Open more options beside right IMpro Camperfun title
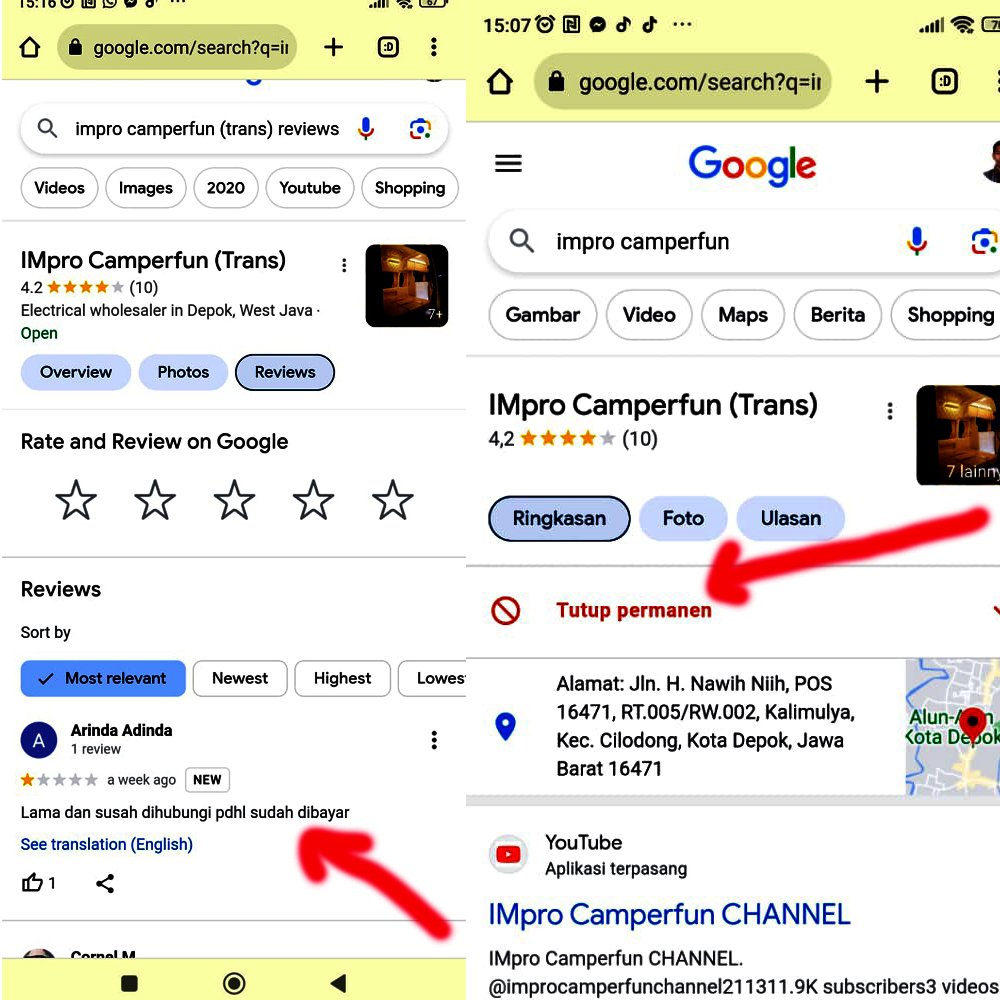The image size is (1000, 1000). 890,411
